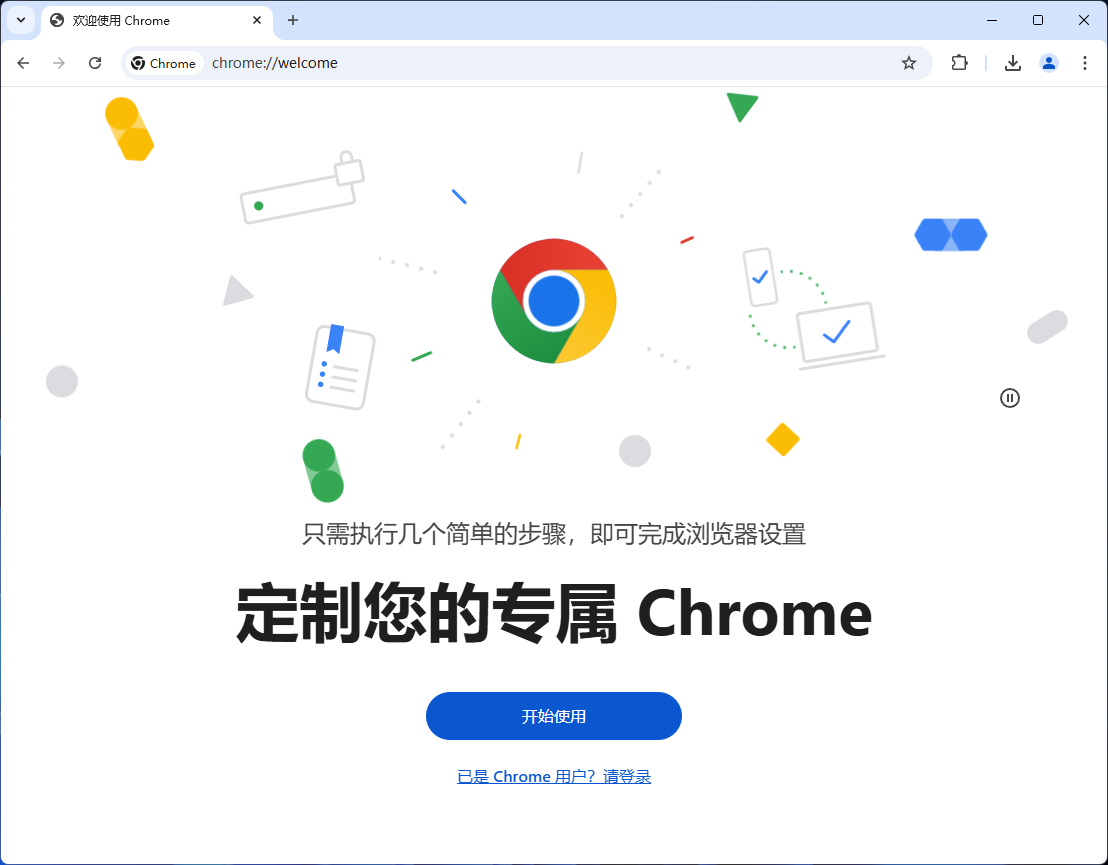Click the large Chrome logo illustration
The height and width of the screenshot is (865, 1108).
[553, 301]
